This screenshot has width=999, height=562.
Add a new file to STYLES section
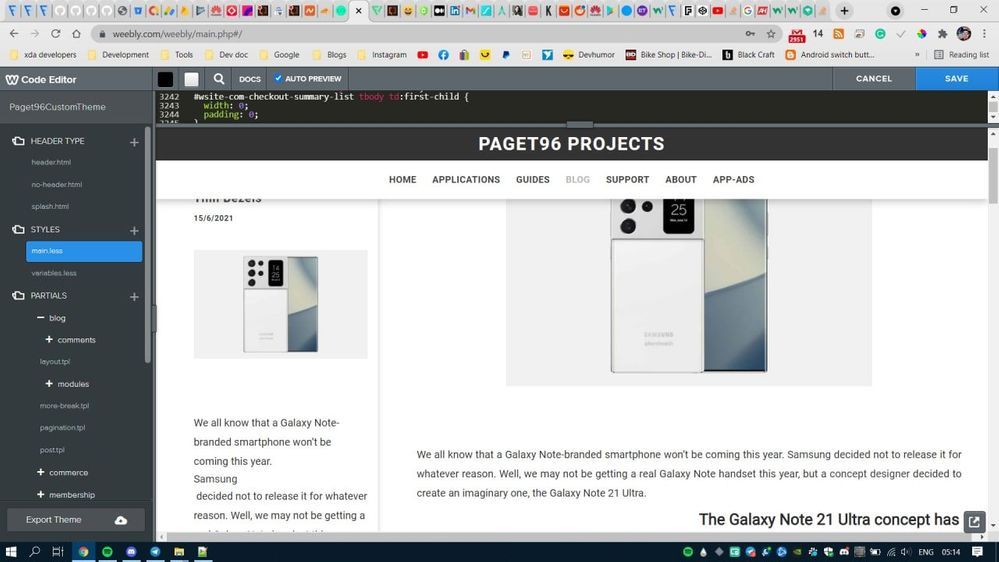click(x=134, y=230)
